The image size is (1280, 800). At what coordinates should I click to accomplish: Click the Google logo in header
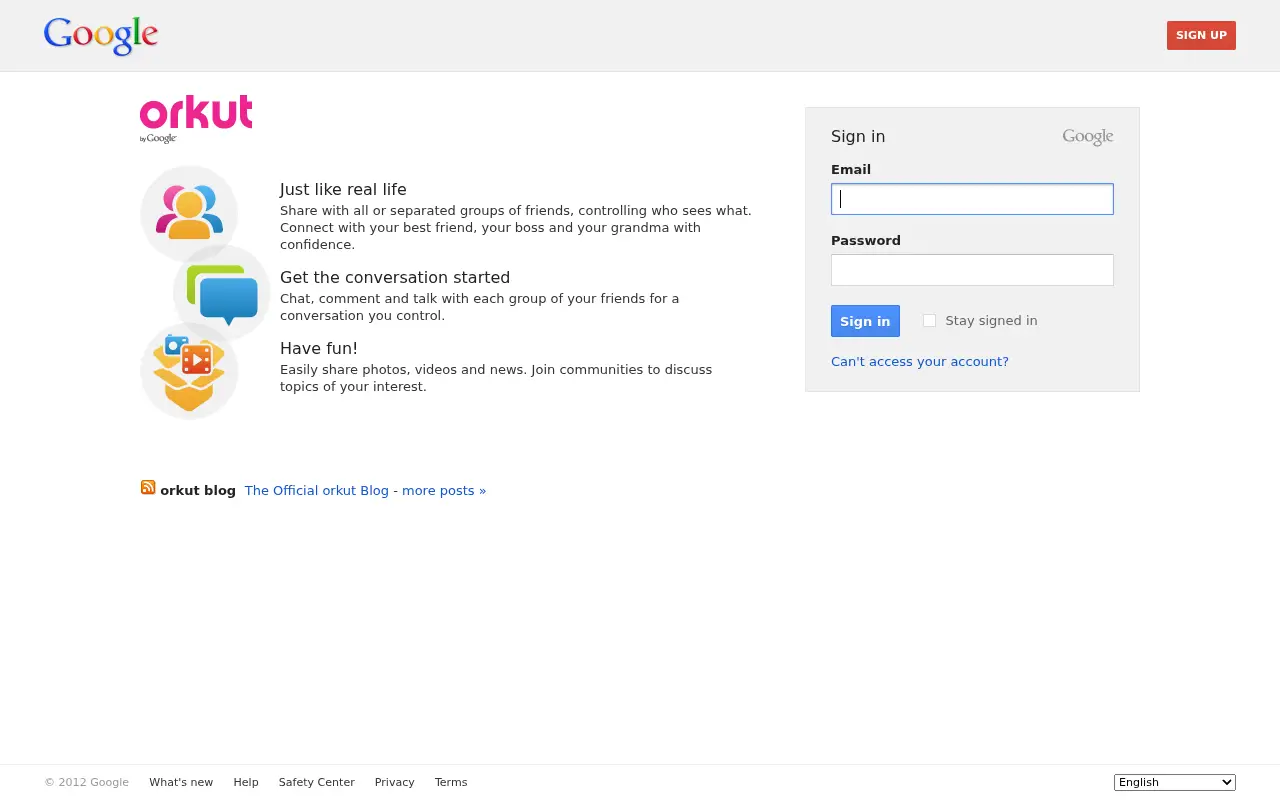[101, 36]
